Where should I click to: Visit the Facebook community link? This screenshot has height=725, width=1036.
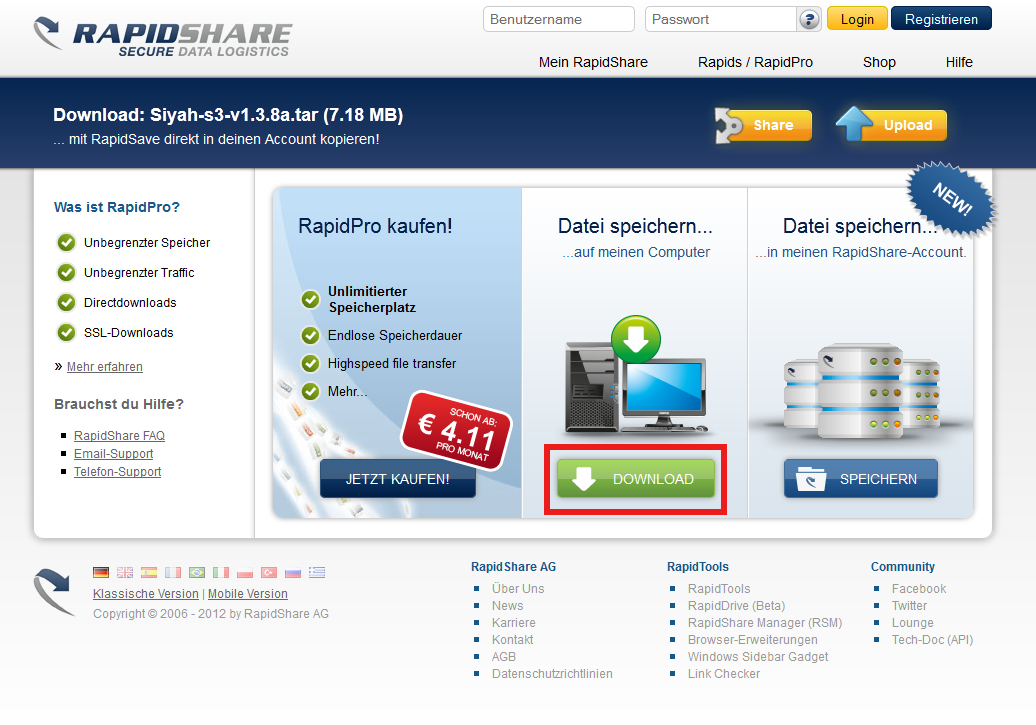pos(919,588)
